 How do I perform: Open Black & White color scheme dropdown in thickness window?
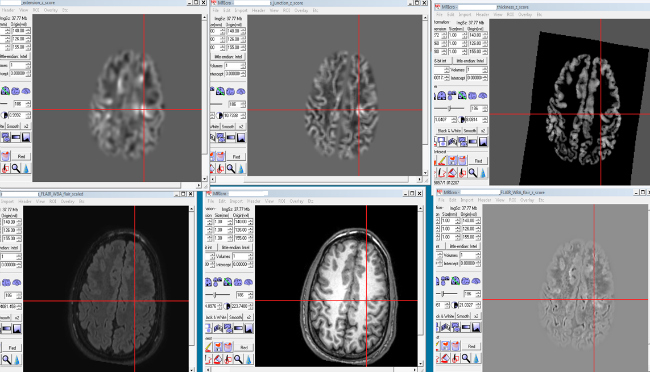(x=448, y=130)
